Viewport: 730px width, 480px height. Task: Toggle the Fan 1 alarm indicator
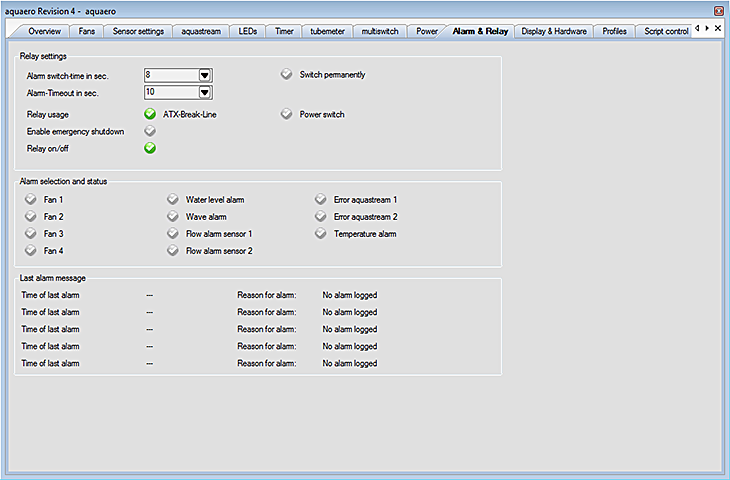pos(30,200)
